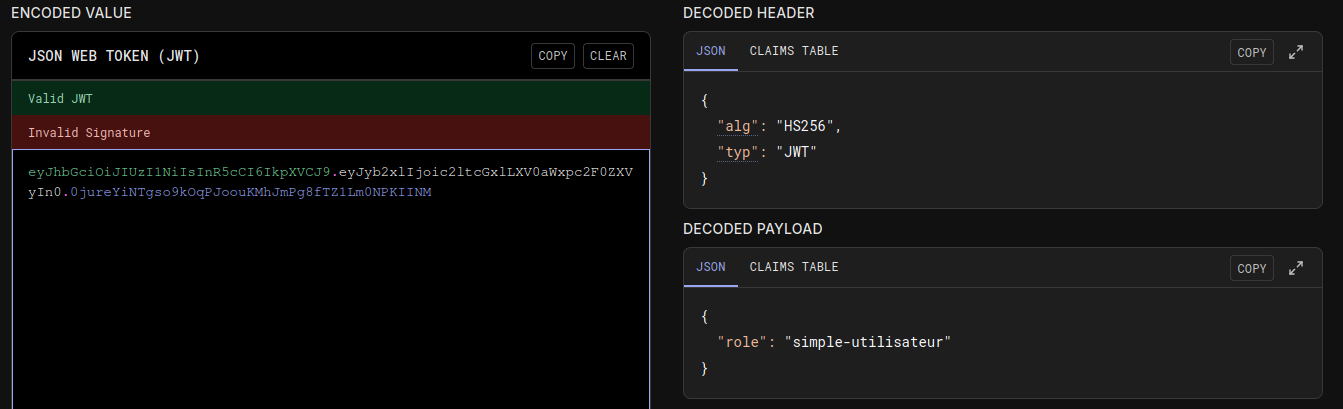The width and height of the screenshot is (1343, 409).
Task: Open Claims Table tab in Decoded Payload
Action: point(793,267)
